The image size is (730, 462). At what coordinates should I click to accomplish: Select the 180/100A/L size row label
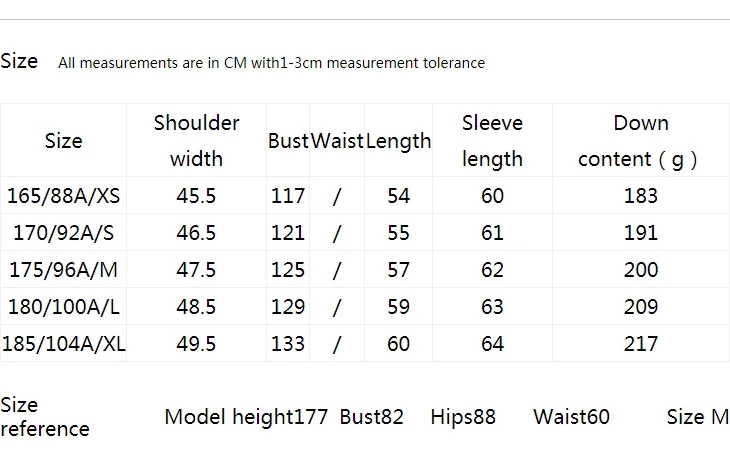coord(64,307)
